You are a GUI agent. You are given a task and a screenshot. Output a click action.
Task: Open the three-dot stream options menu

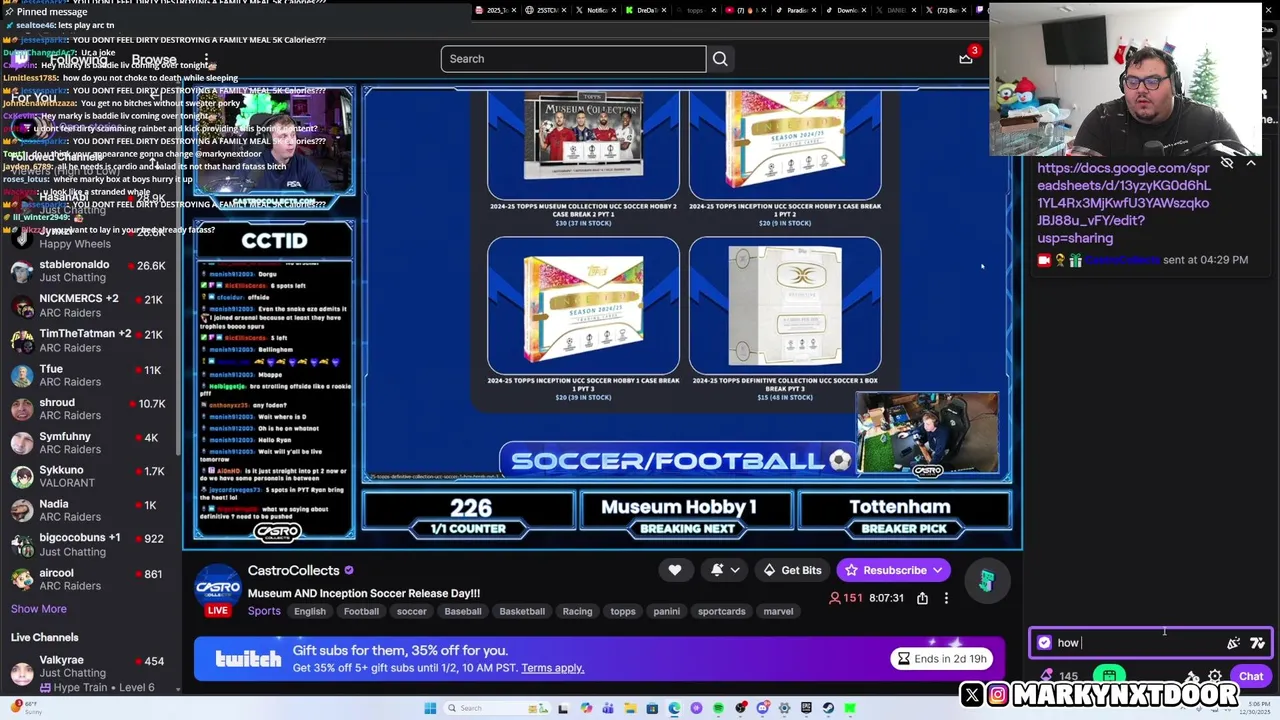[x=946, y=598]
